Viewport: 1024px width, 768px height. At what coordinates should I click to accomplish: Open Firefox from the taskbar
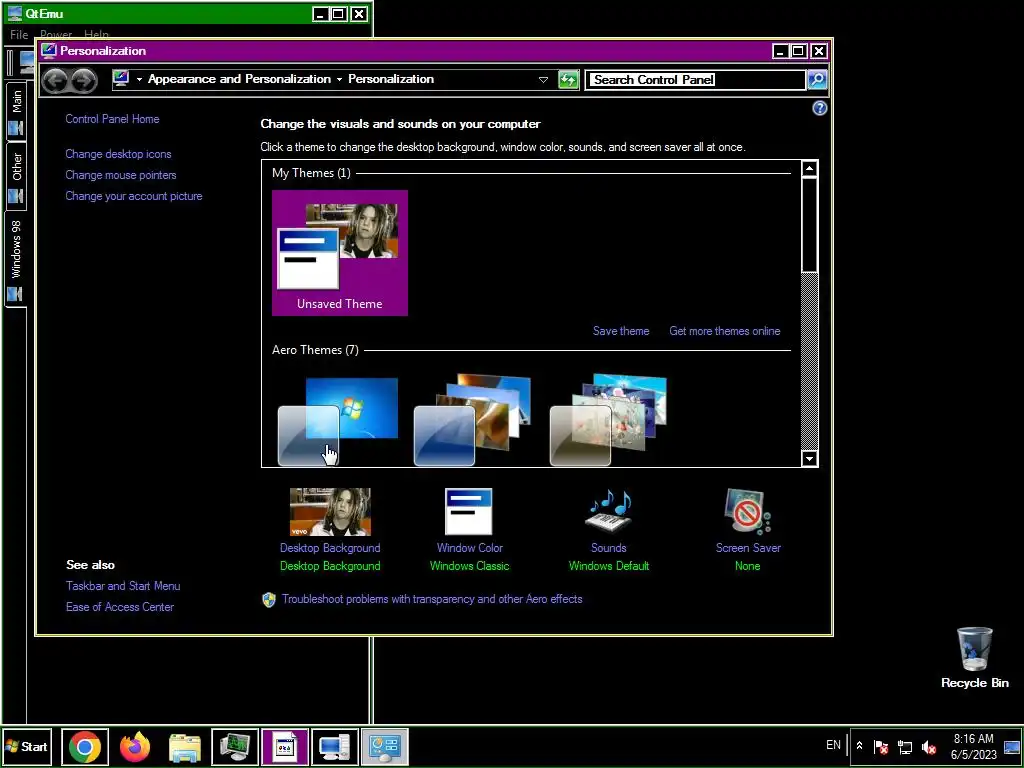[x=135, y=747]
